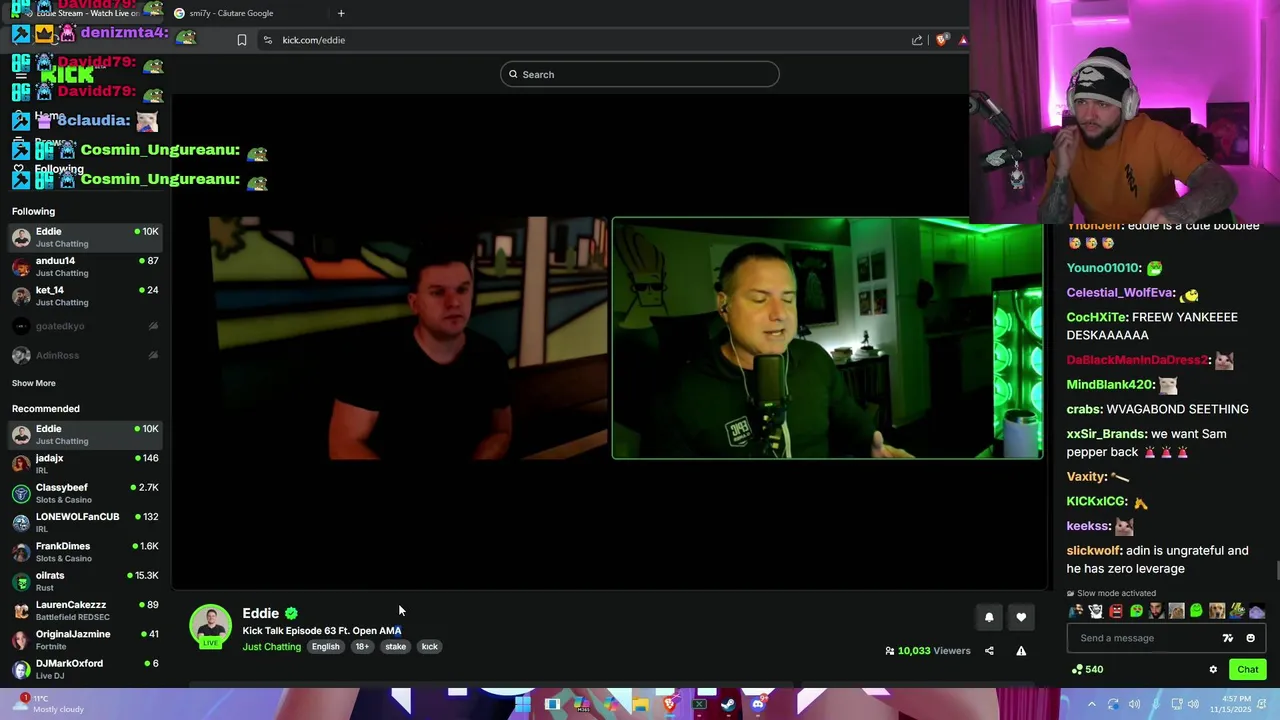Click the Brave shields lion icon
The image size is (1280, 720).
coord(942,40)
